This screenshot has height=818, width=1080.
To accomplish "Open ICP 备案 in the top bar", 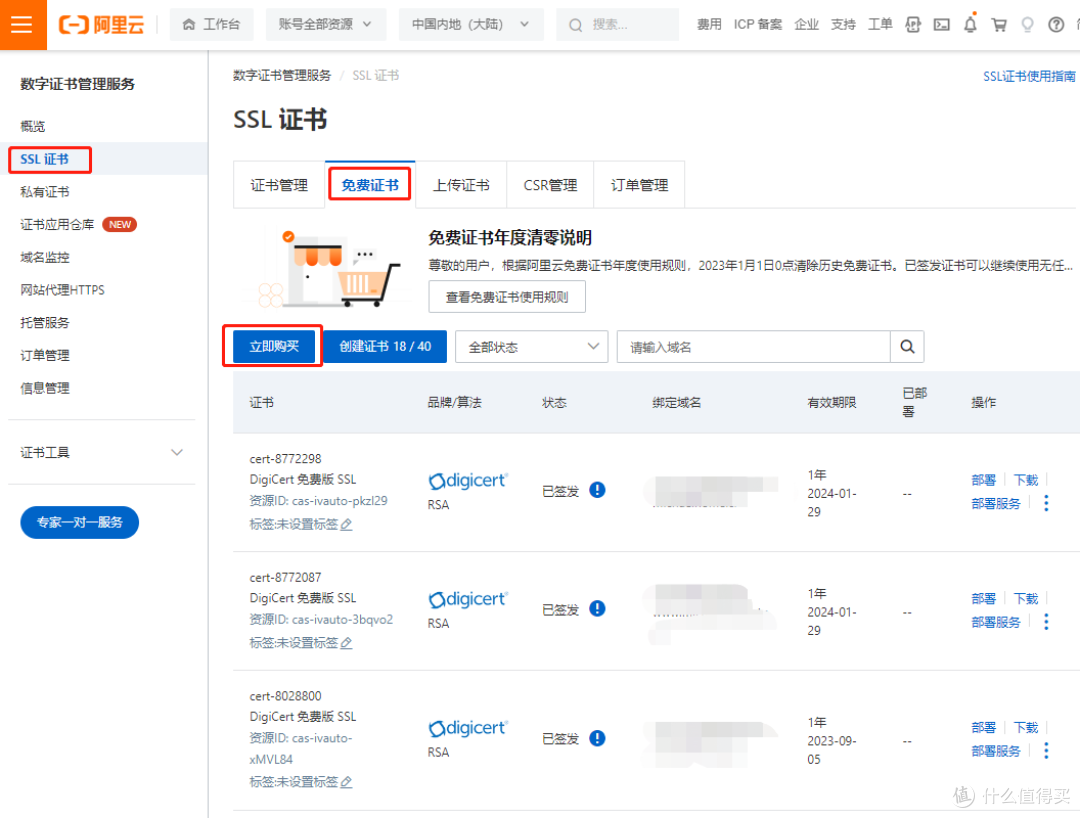I will (758, 25).
